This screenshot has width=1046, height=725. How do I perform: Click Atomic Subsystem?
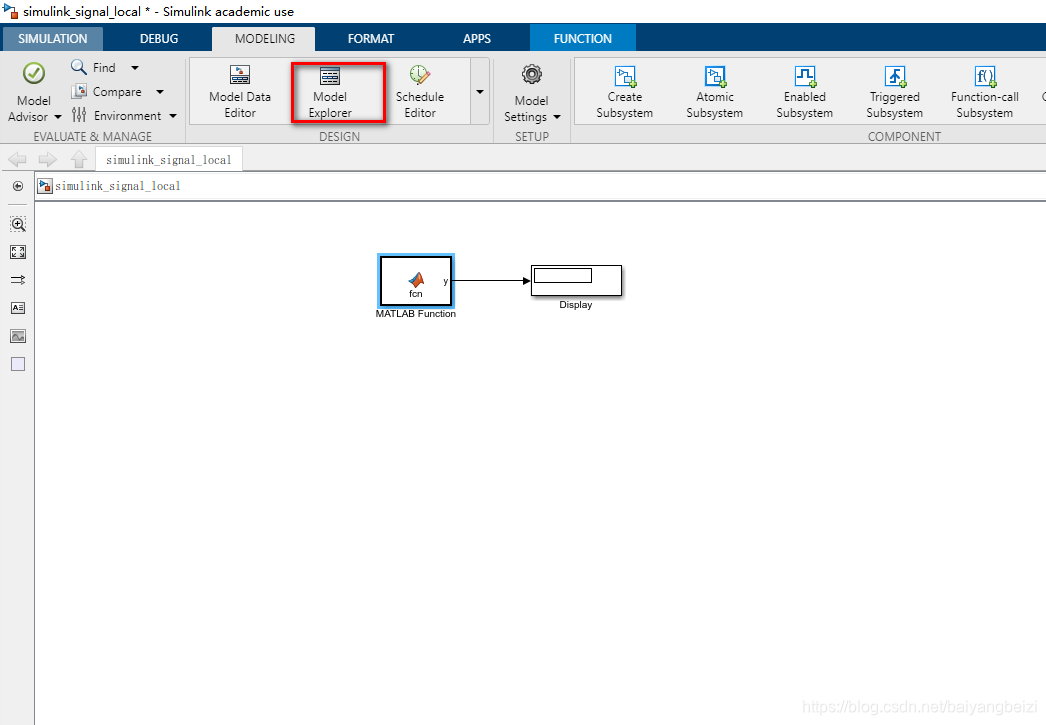pos(714,91)
